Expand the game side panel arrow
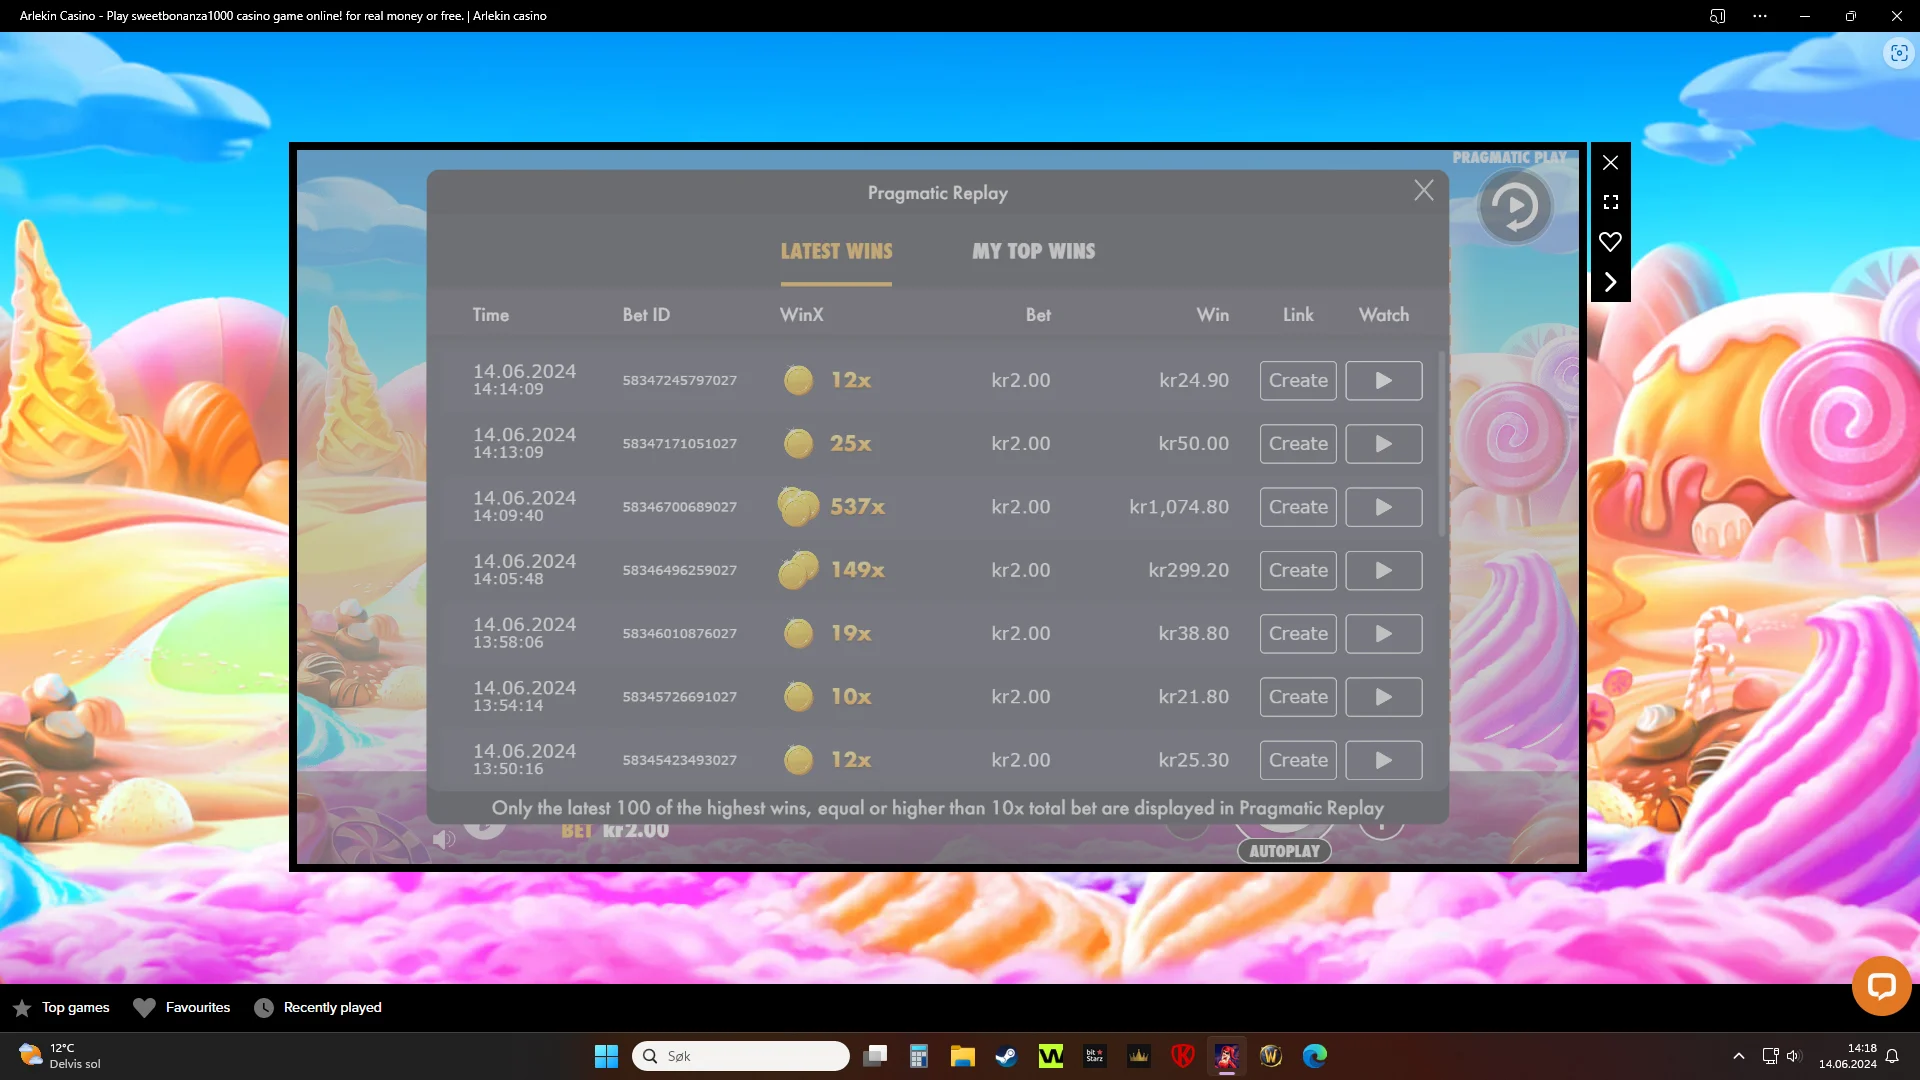 [x=1610, y=282]
